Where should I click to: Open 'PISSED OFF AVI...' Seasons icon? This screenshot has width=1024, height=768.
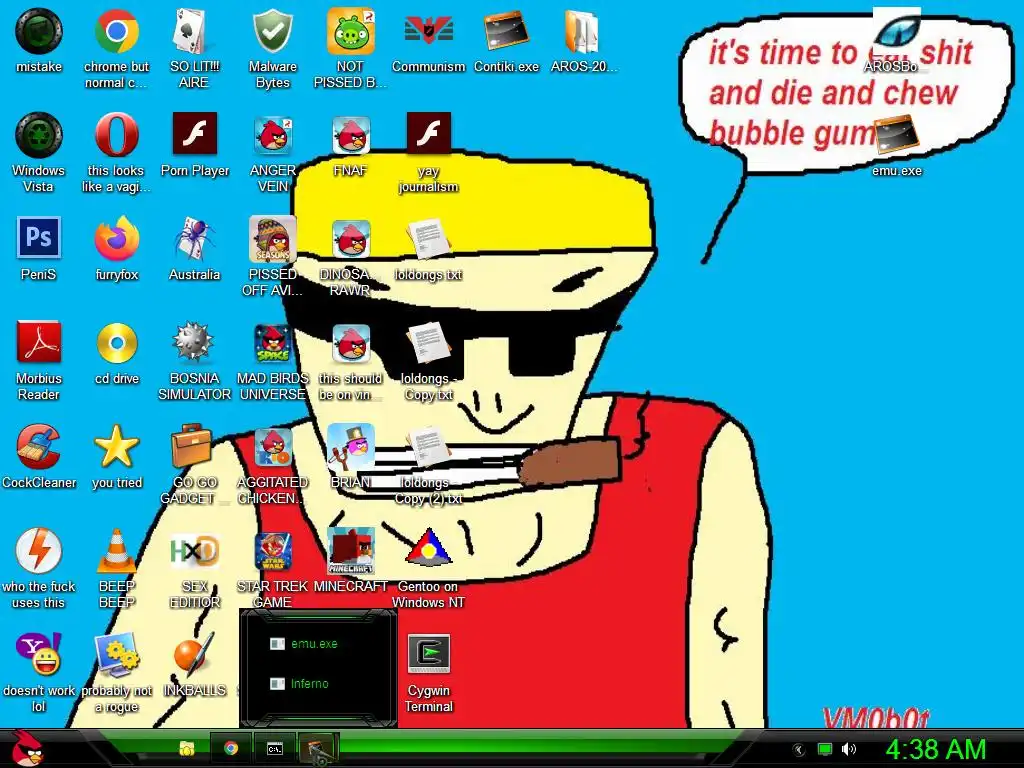click(272, 239)
